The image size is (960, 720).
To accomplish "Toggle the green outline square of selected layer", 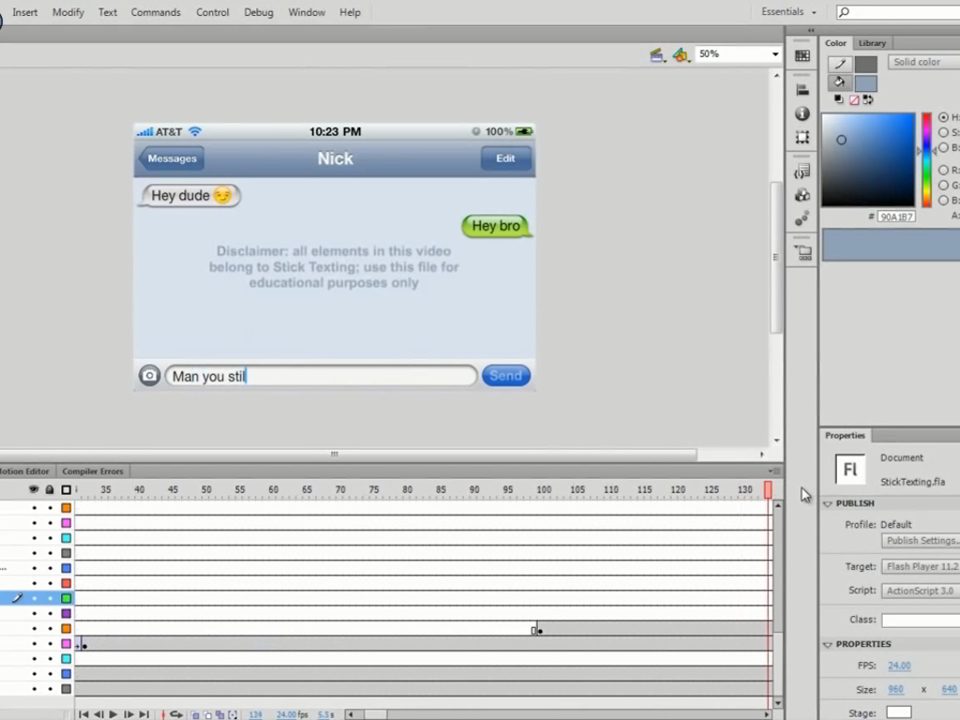I will 66,598.
